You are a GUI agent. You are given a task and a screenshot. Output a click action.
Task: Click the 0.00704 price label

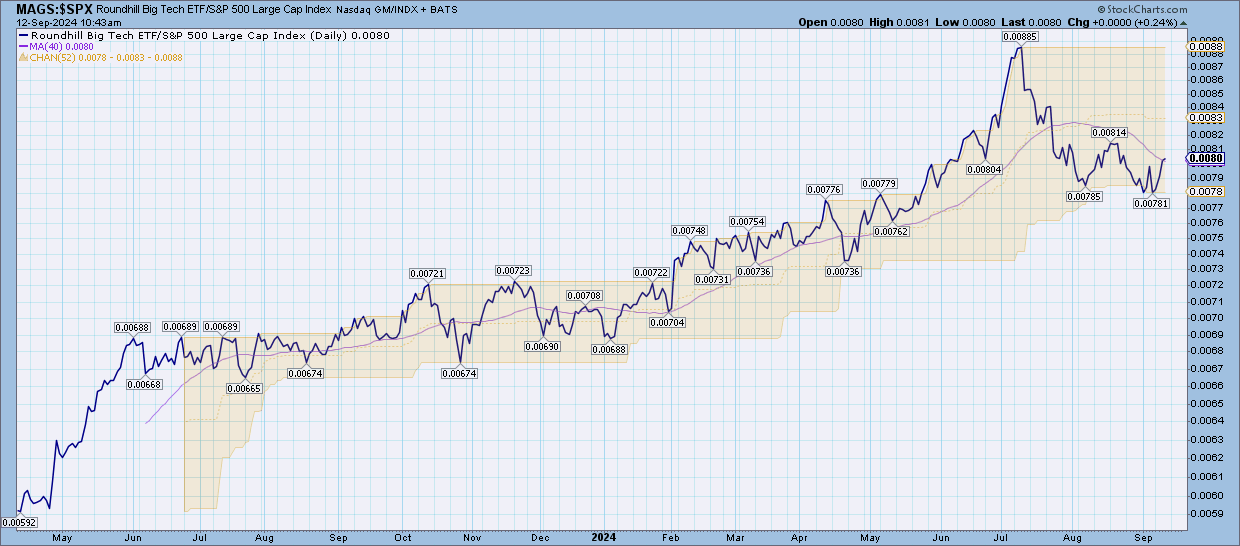pyautogui.click(x=666, y=322)
